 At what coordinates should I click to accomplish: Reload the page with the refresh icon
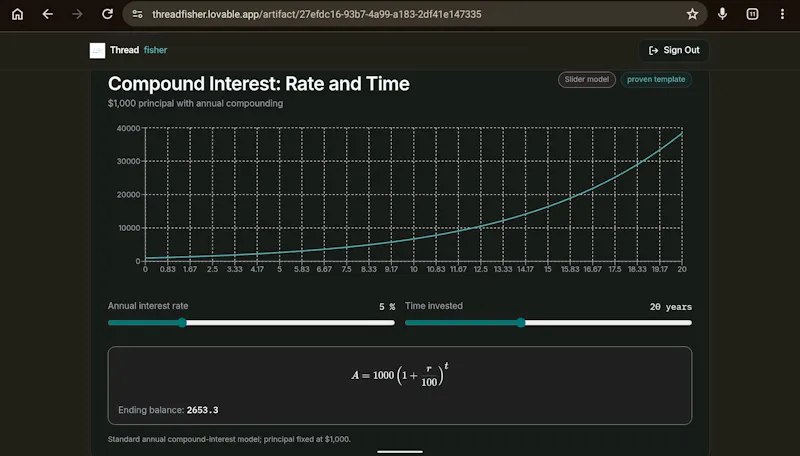click(107, 14)
